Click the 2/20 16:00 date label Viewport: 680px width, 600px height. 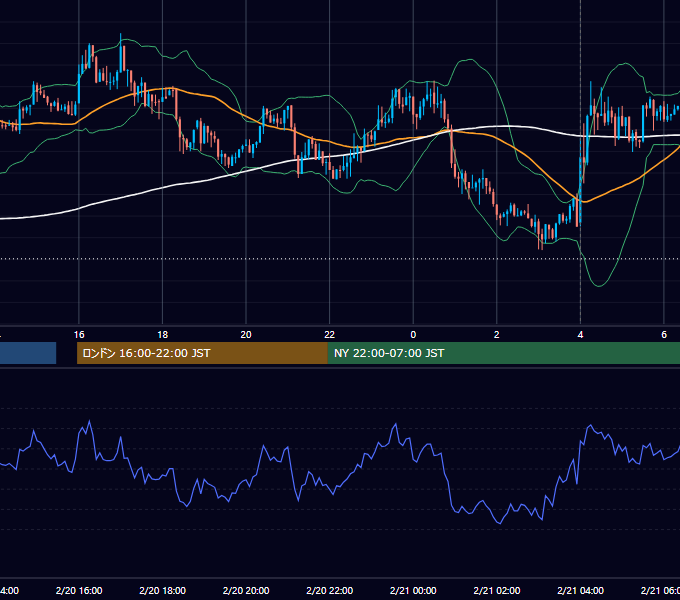pos(79,590)
